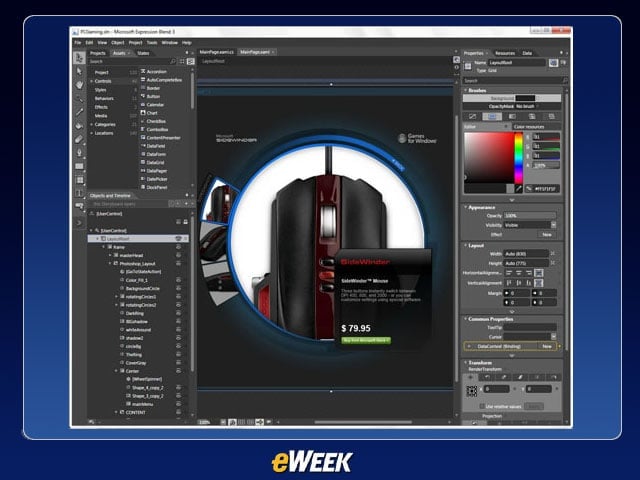Click the Opacity 100% value field
Image resolution: width=640 pixels, height=480 pixels.
coord(530,216)
